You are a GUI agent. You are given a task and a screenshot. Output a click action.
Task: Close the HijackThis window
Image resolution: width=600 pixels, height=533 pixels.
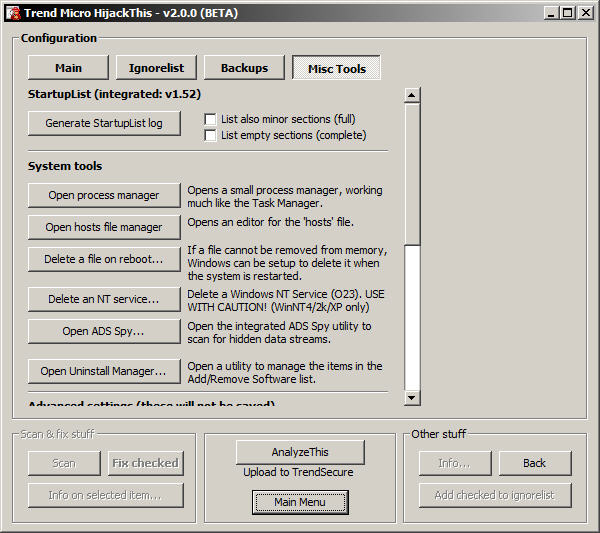(586, 13)
